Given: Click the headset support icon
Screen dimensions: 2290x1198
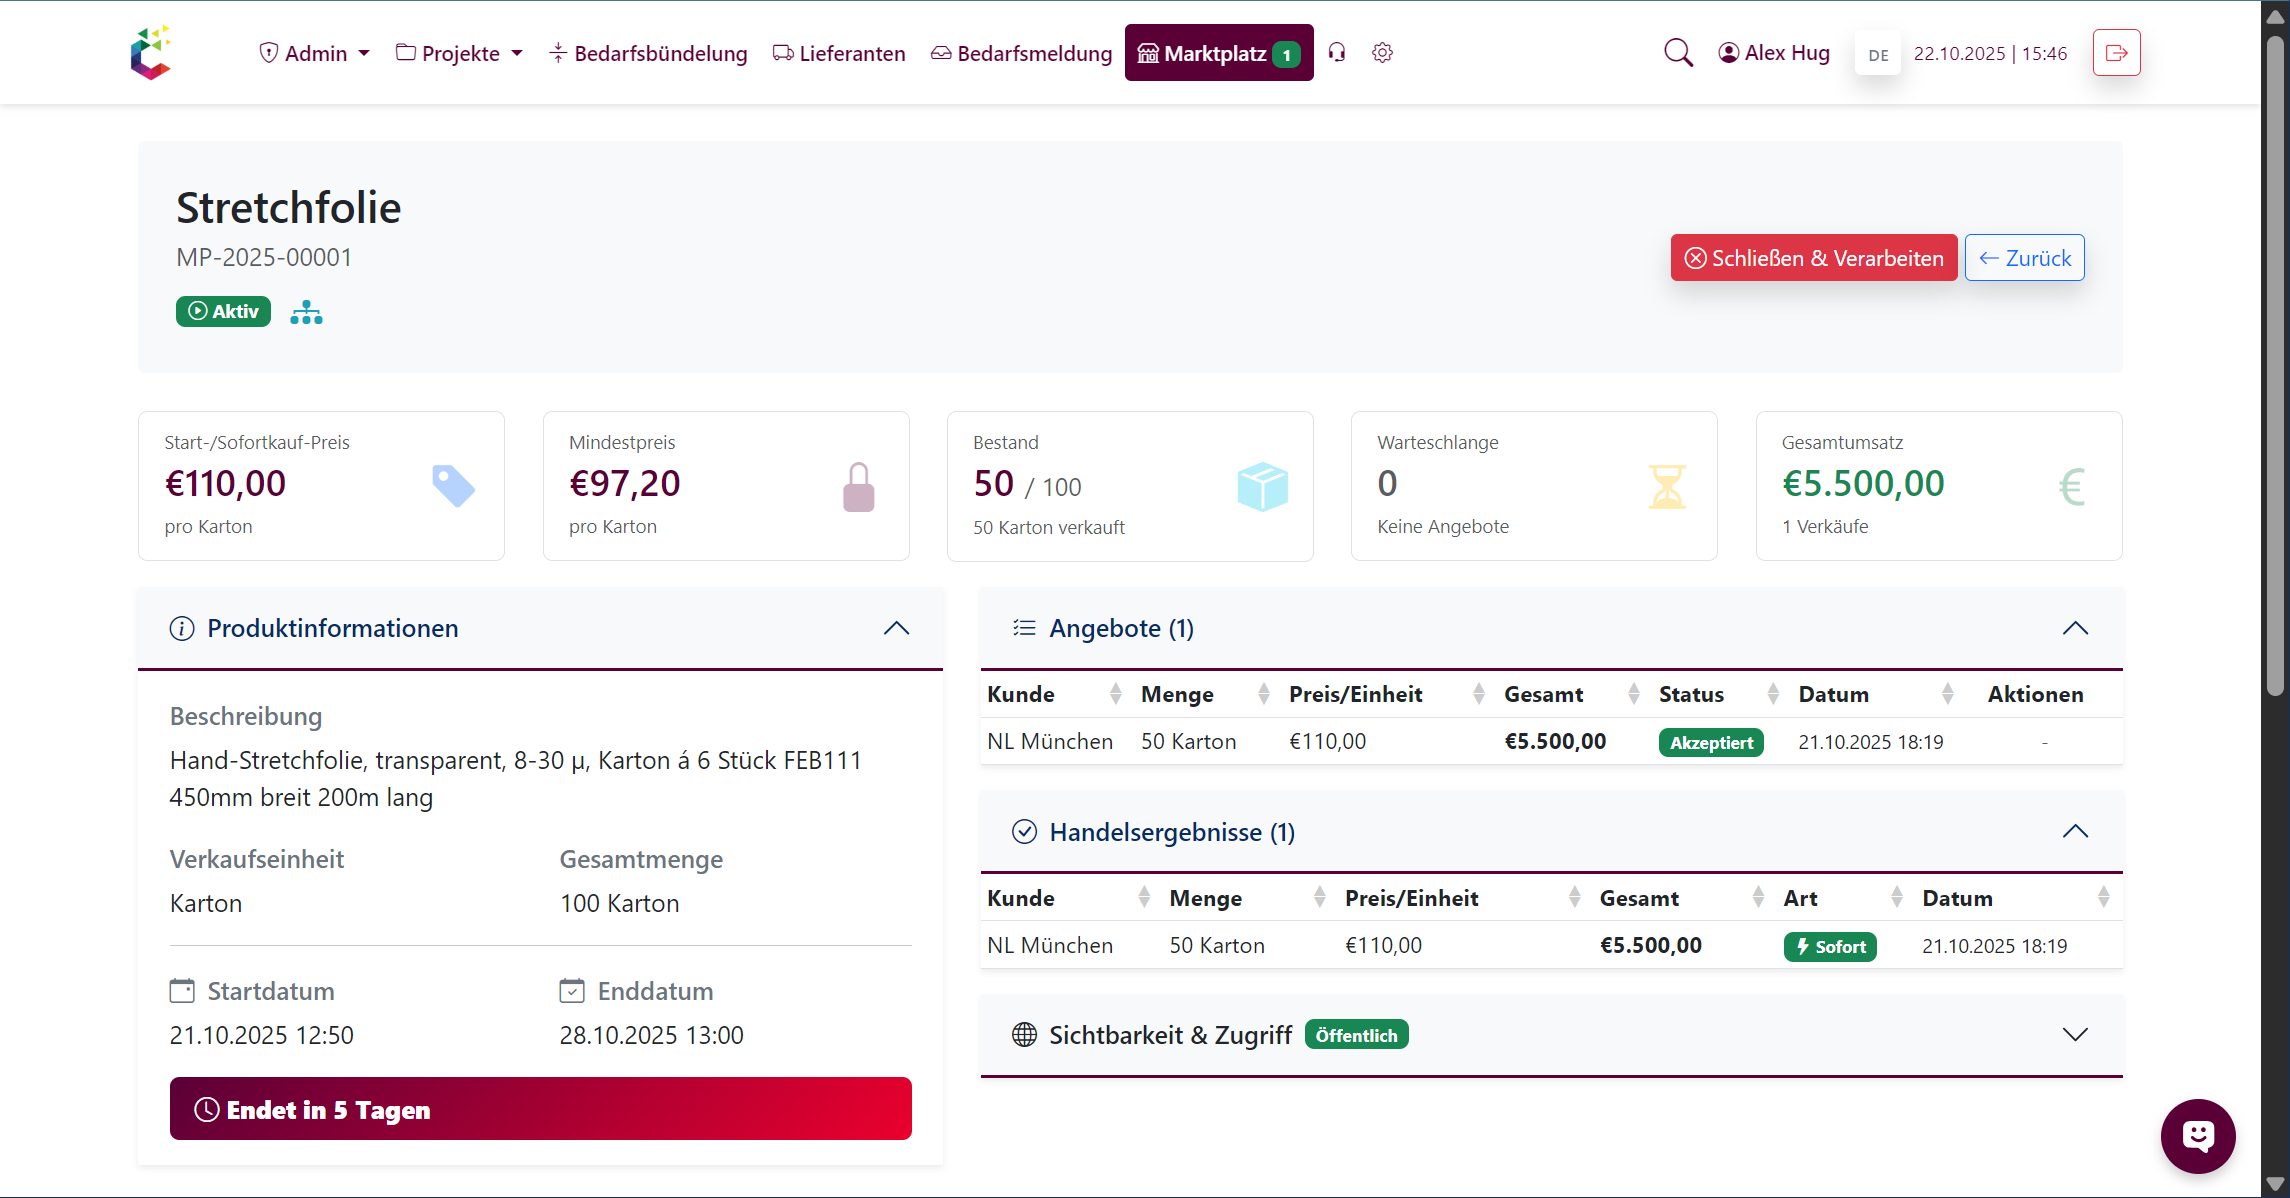Looking at the screenshot, I should (x=1336, y=53).
